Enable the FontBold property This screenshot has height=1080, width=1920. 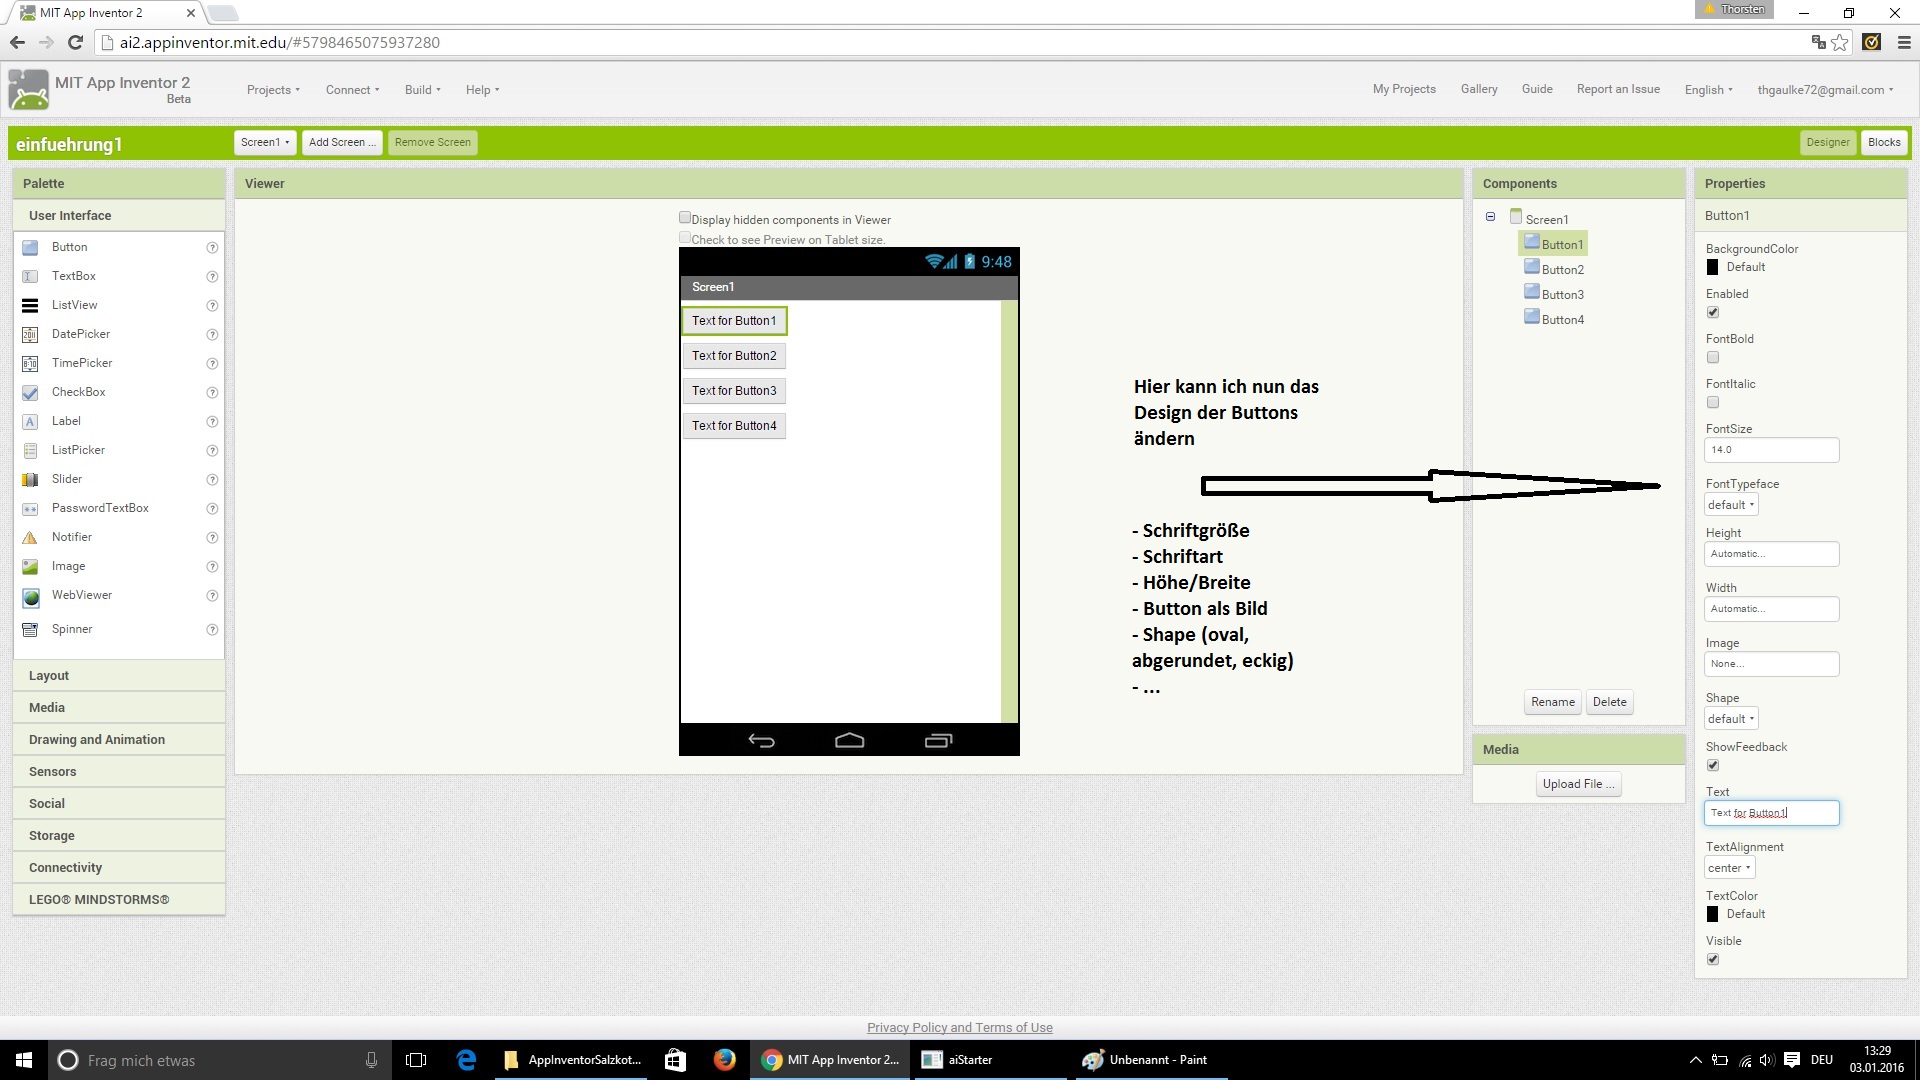(x=1713, y=357)
